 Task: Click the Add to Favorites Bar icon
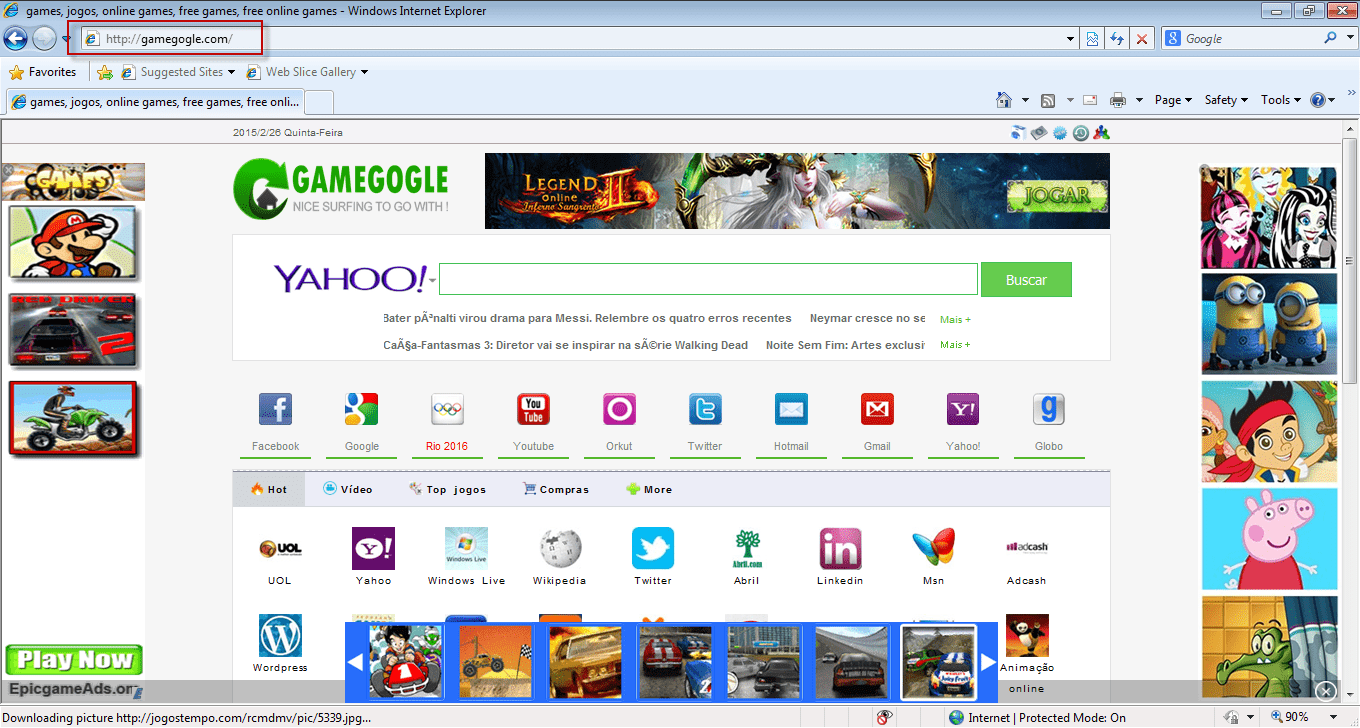pos(105,72)
